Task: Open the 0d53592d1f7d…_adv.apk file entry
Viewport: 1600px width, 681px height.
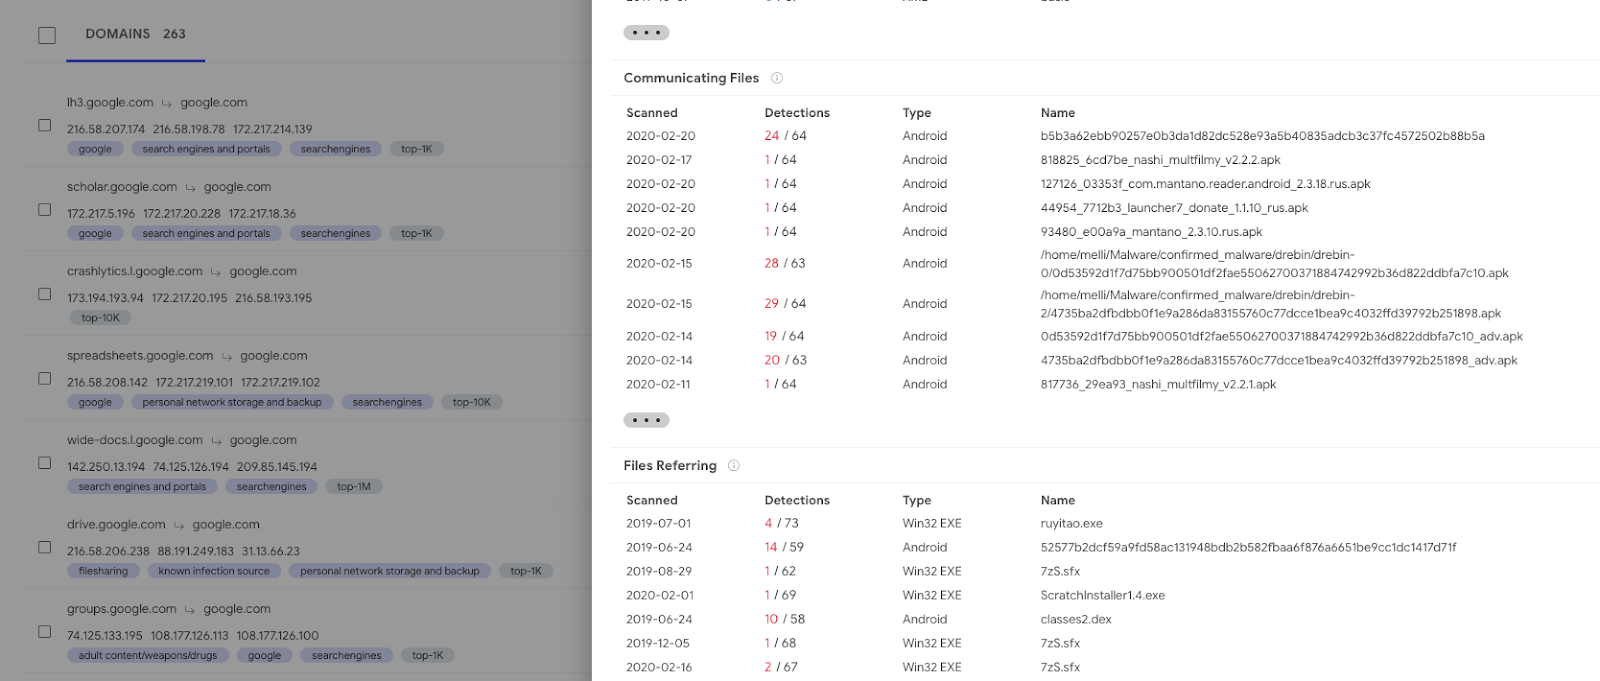Action: pos(1281,337)
